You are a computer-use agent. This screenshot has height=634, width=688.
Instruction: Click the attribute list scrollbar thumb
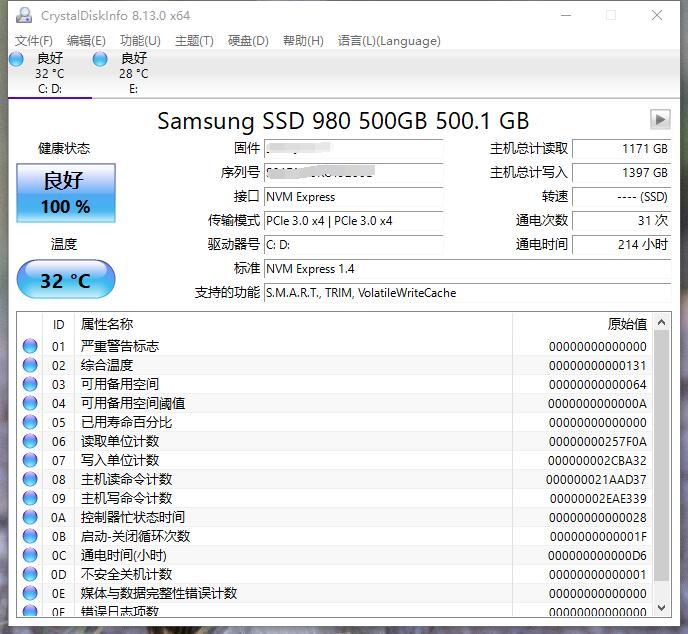click(661, 456)
